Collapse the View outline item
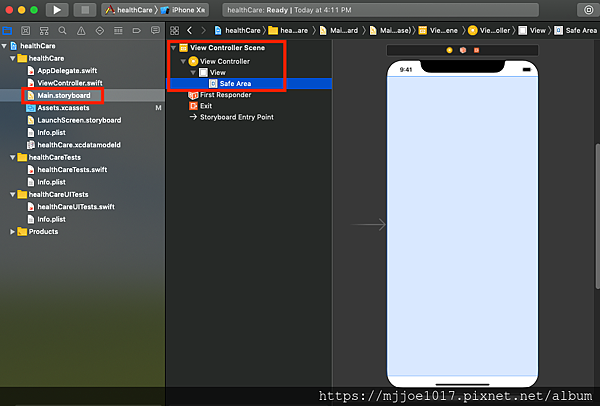The width and height of the screenshot is (600, 406). click(193, 72)
